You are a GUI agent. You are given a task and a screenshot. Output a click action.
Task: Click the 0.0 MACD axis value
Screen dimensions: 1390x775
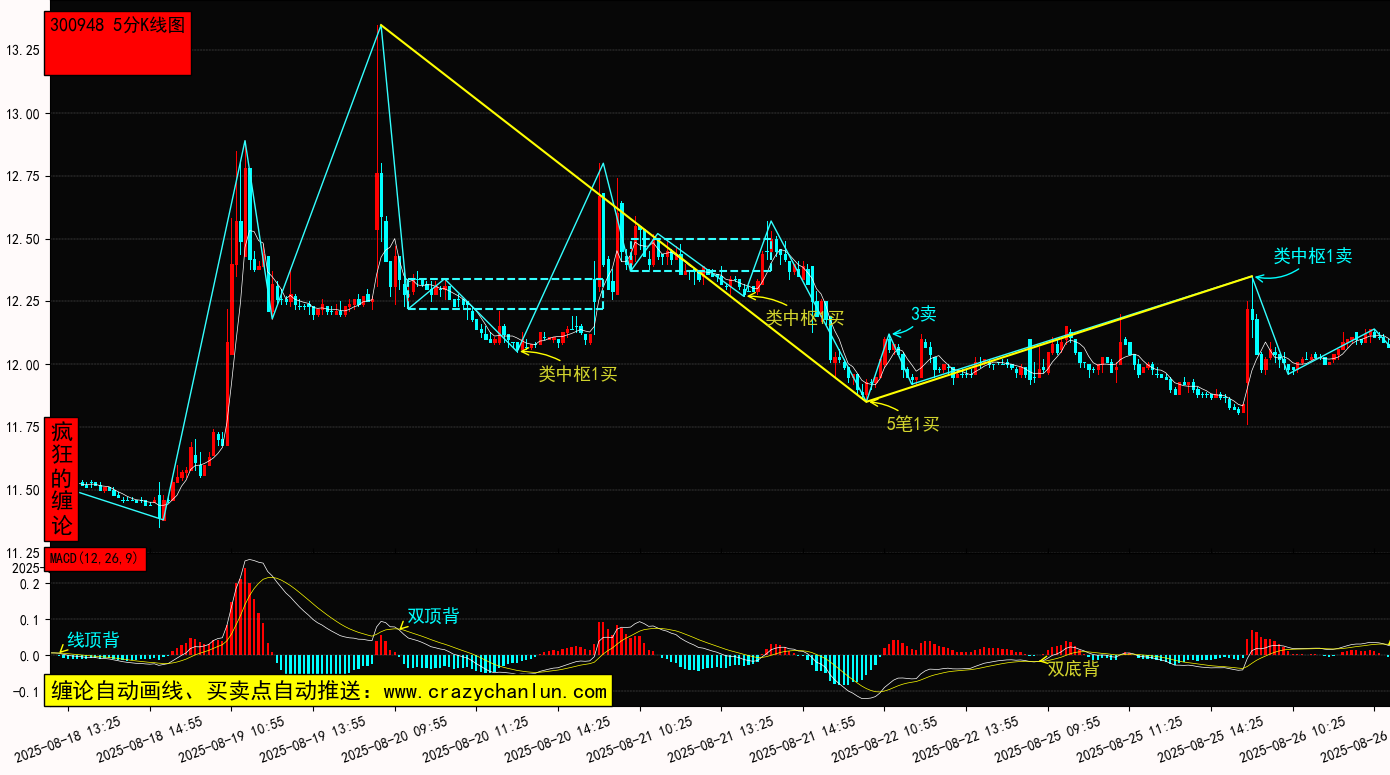pos(29,657)
